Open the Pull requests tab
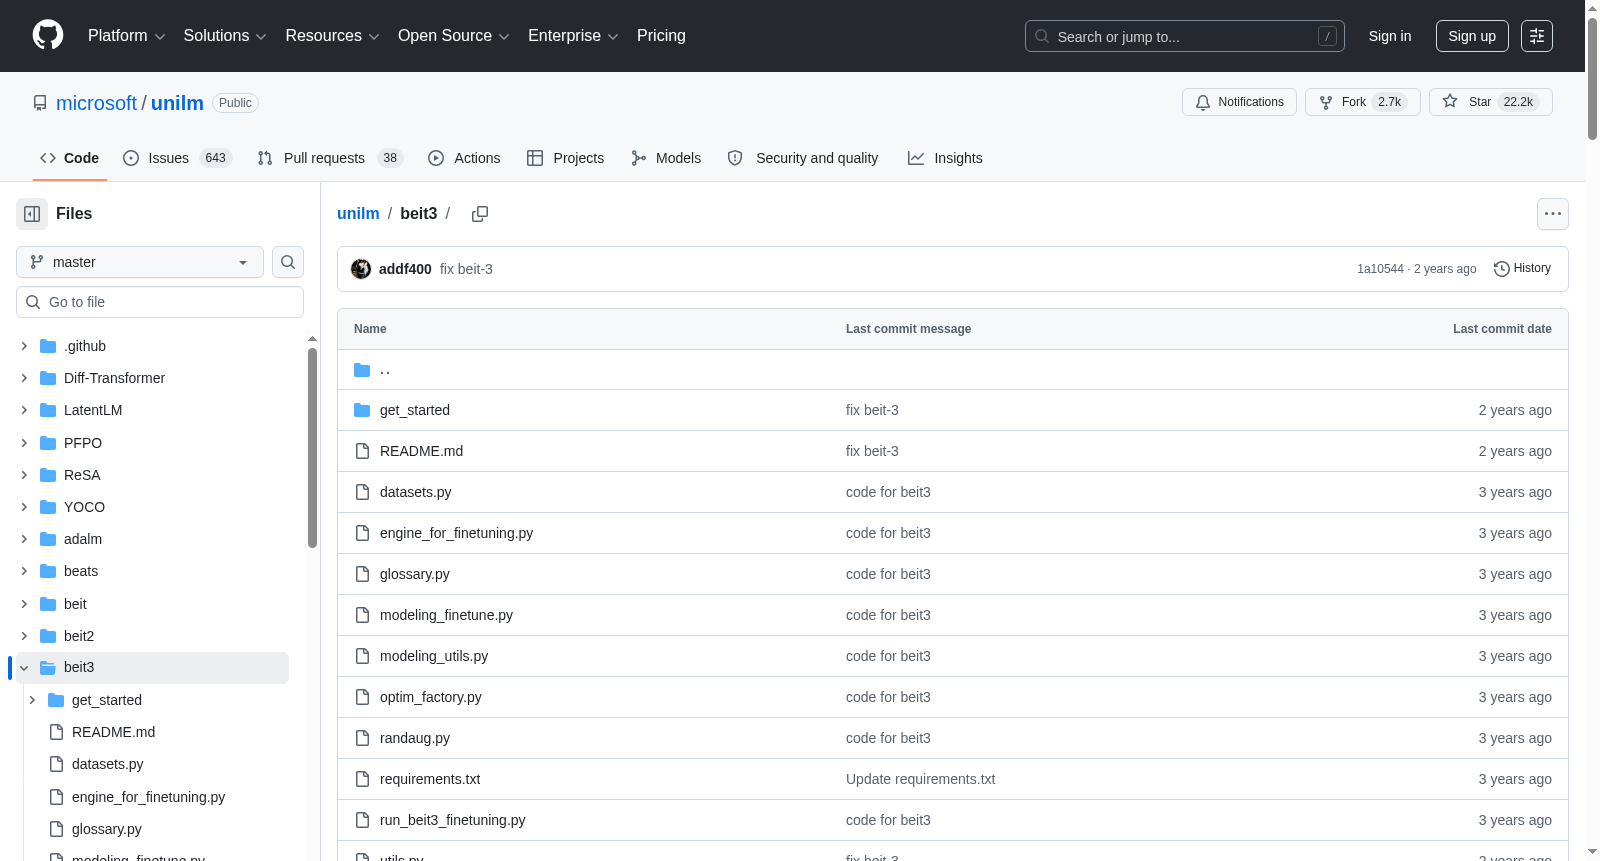 pyautogui.click(x=329, y=158)
